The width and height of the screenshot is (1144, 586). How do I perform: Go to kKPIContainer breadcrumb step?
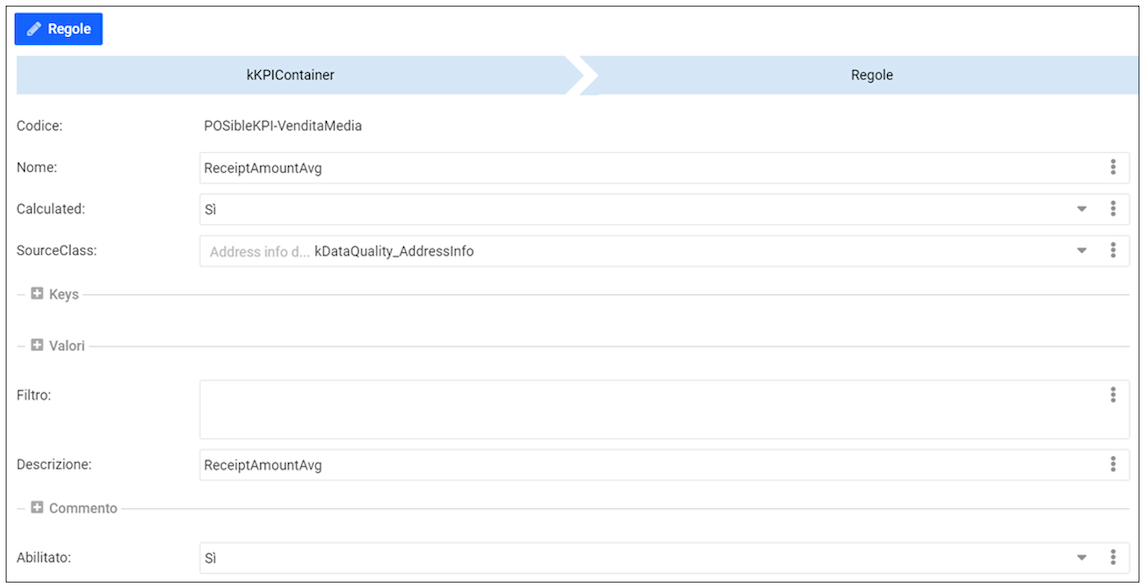pos(290,75)
